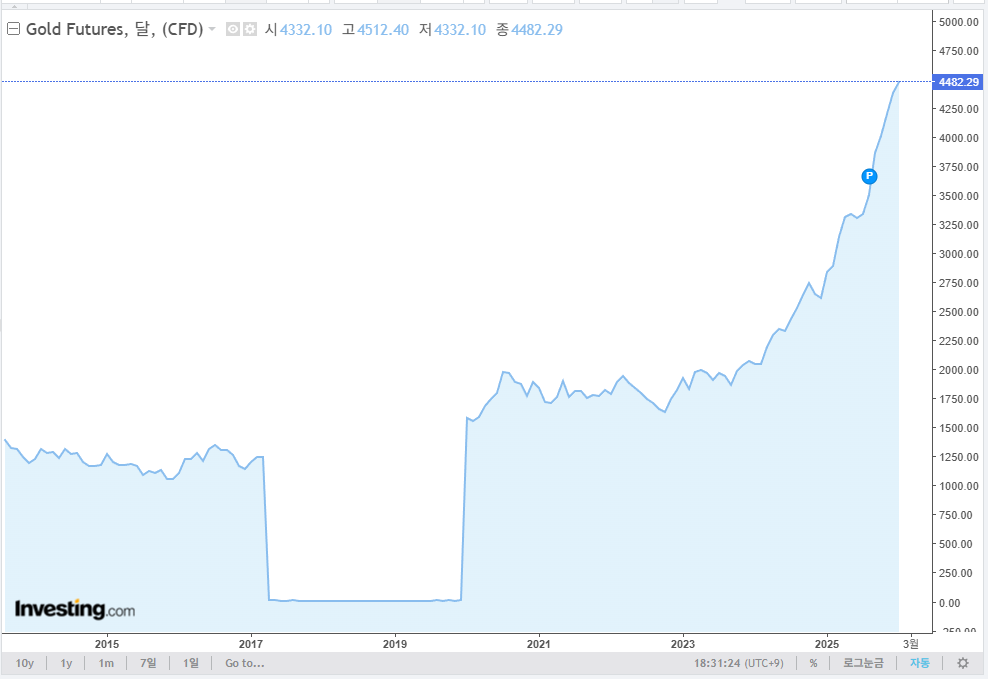Click the price axis at 2000.00

click(x=957, y=370)
